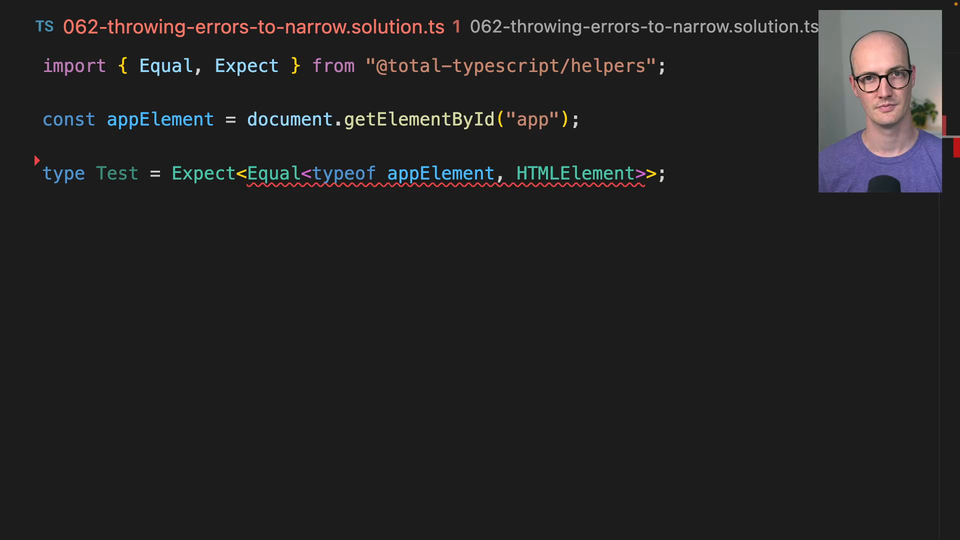Click HTMLElement in the Test type
Image resolution: width=960 pixels, height=540 pixels.
click(x=575, y=174)
